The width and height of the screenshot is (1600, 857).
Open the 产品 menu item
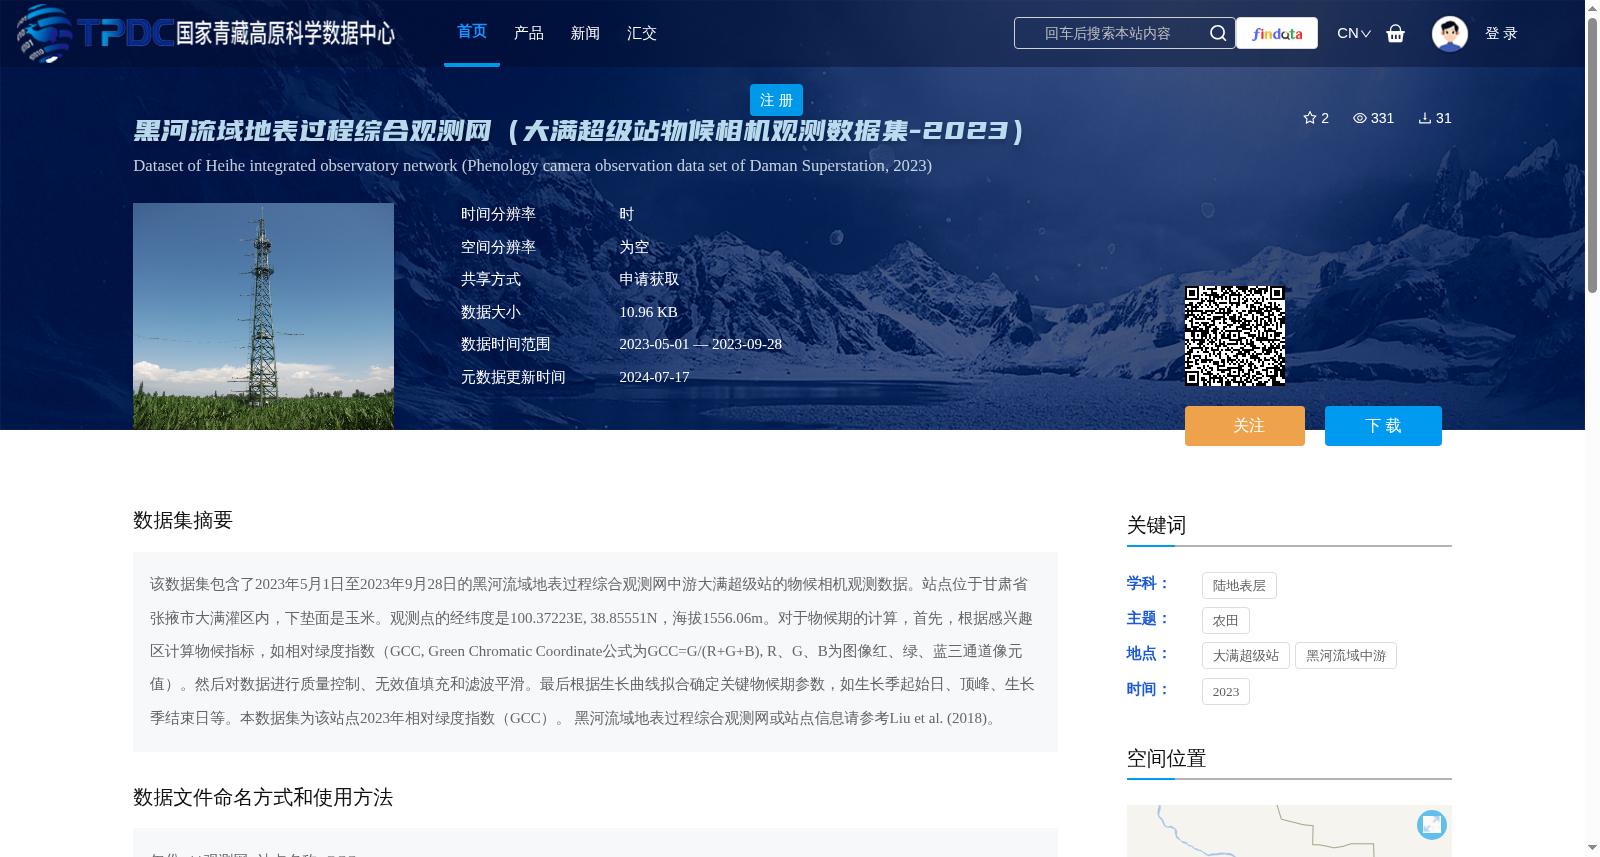529,33
